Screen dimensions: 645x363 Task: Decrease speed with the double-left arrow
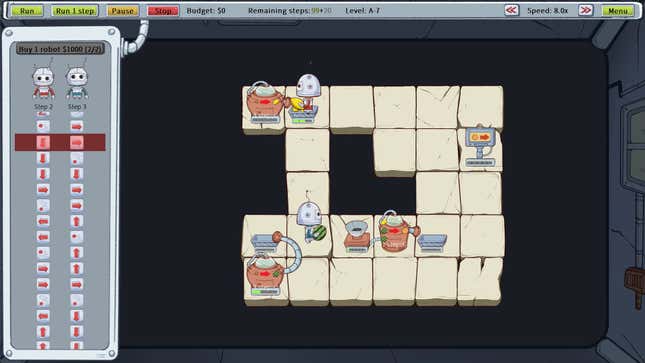pos(511,10)
